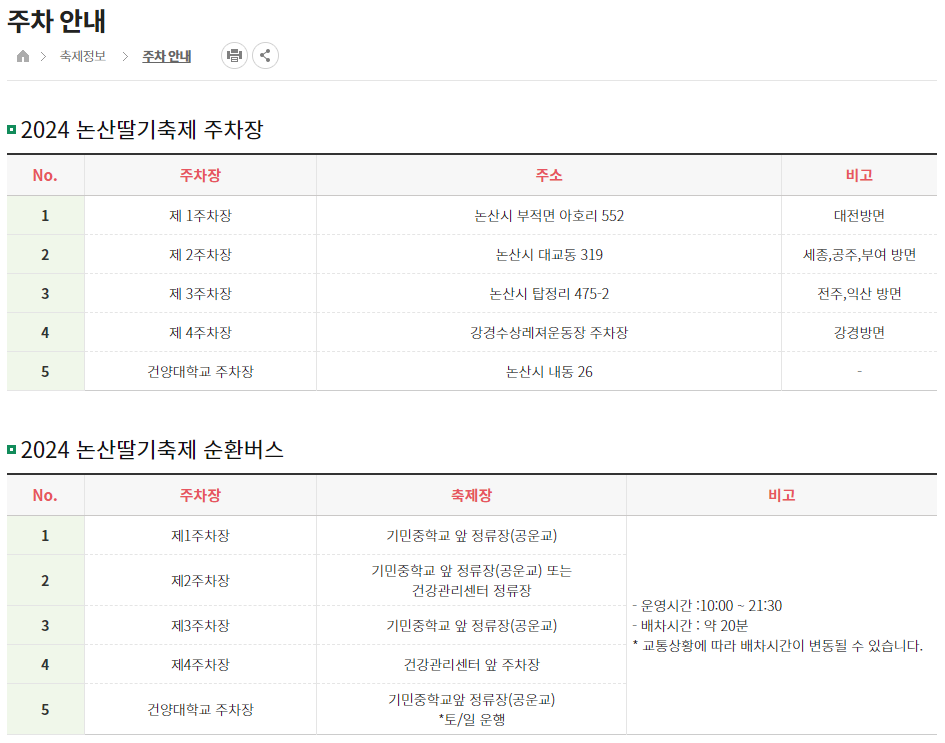
Task: Select 제 3주차장 cell in parking table
Action: pyautogui.click(x=200, y=294)
